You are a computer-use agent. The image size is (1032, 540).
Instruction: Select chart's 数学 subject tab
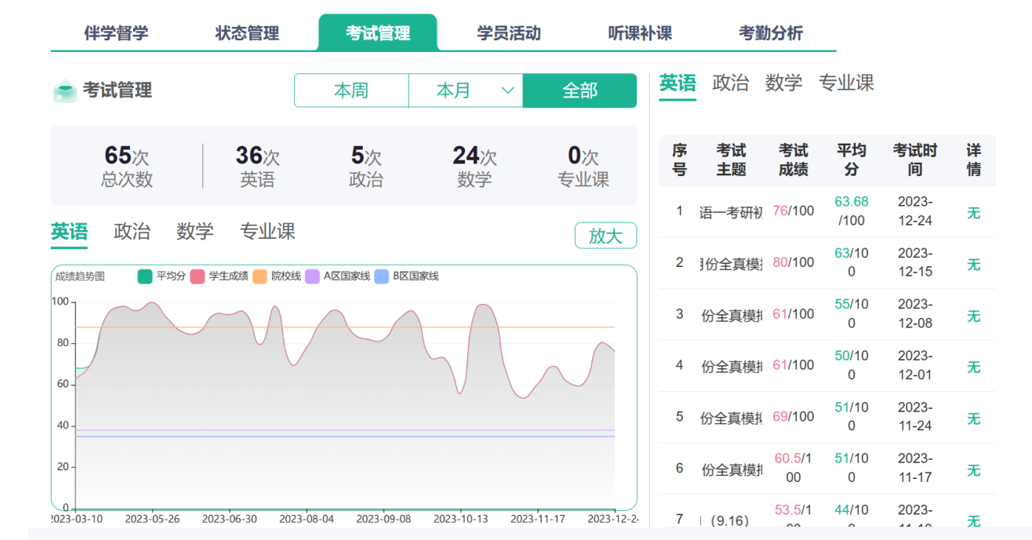pyautogui.click(x=195, y=232)
